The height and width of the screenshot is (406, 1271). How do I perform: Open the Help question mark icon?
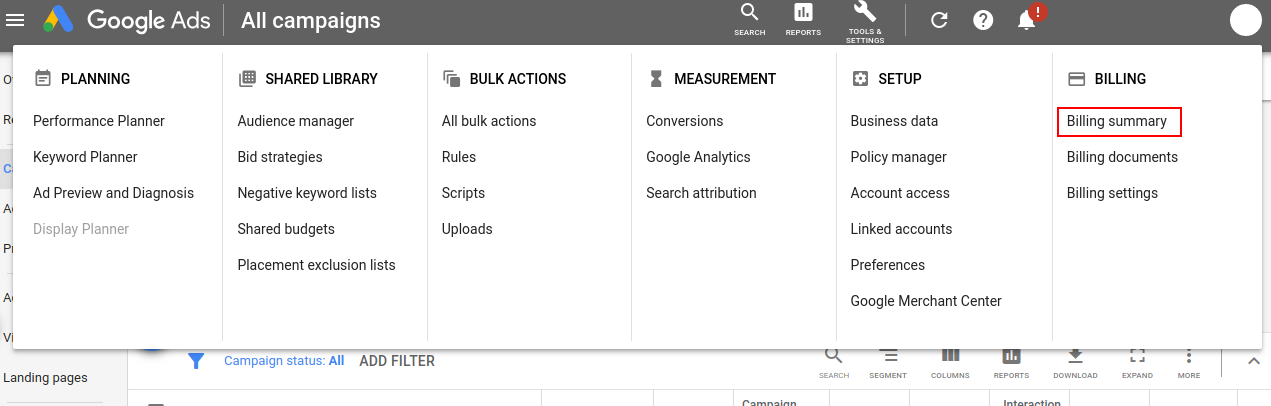tap(983, 20)
